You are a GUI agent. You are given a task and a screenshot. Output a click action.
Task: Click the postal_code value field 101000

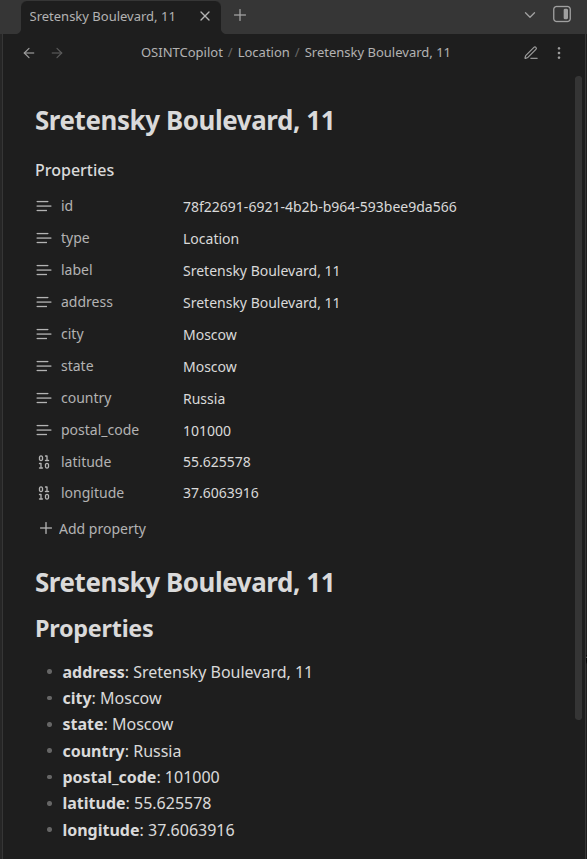point(206,430)
